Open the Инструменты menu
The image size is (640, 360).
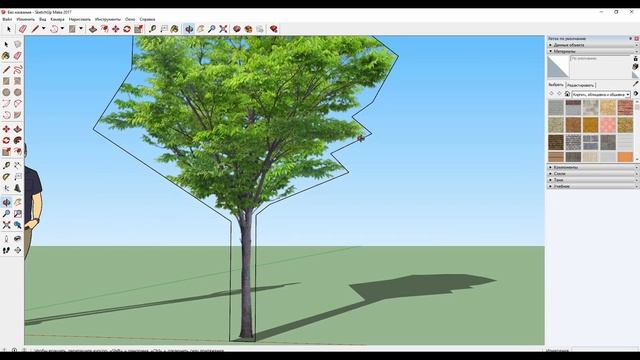(108, 19)
